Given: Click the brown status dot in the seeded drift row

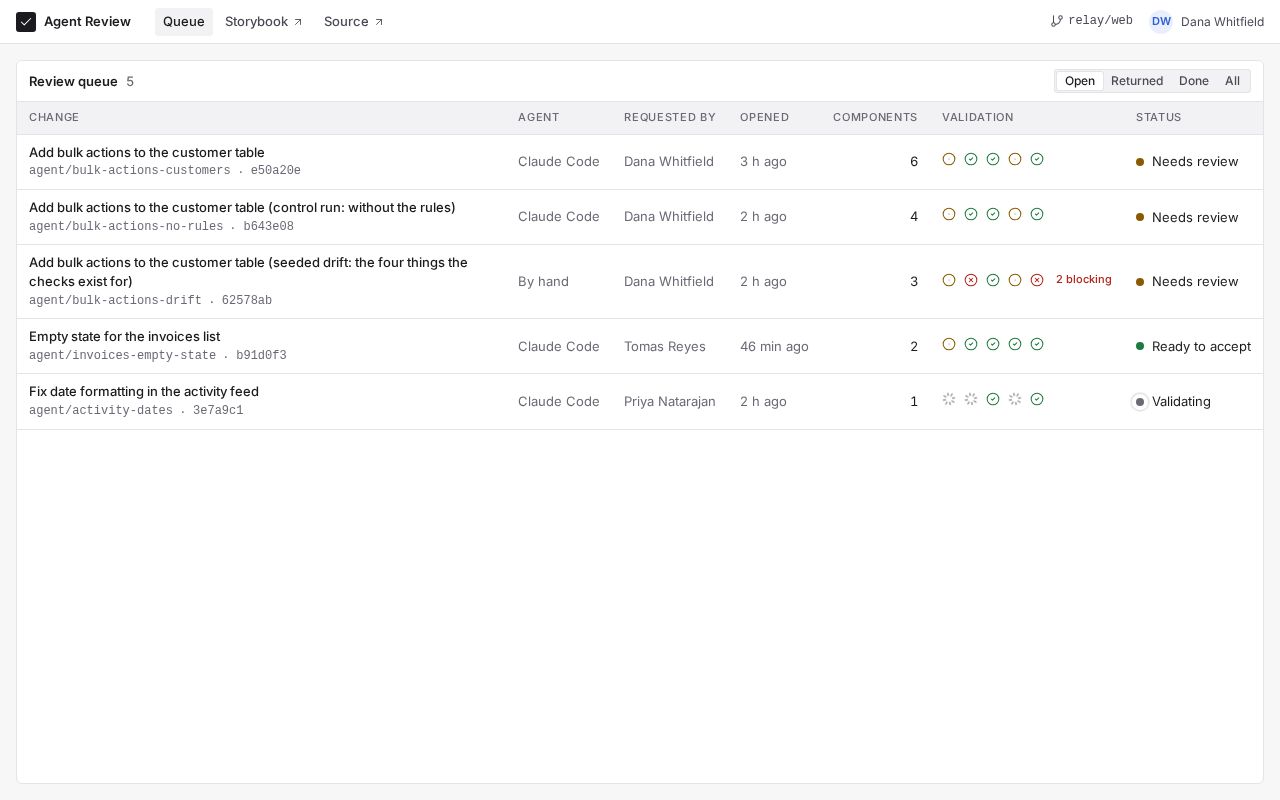Looking at the screenshot, I should pos(1140,282).
